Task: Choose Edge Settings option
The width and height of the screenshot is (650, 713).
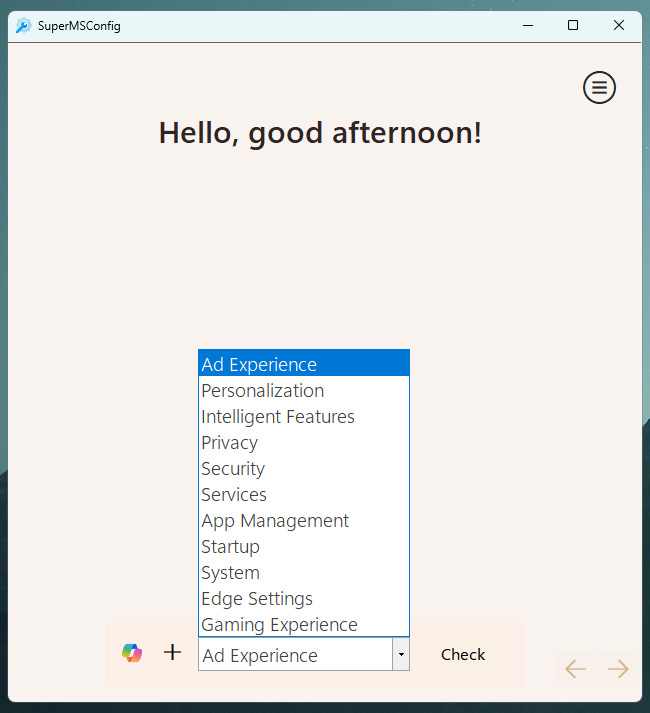Action: (304, 598)
